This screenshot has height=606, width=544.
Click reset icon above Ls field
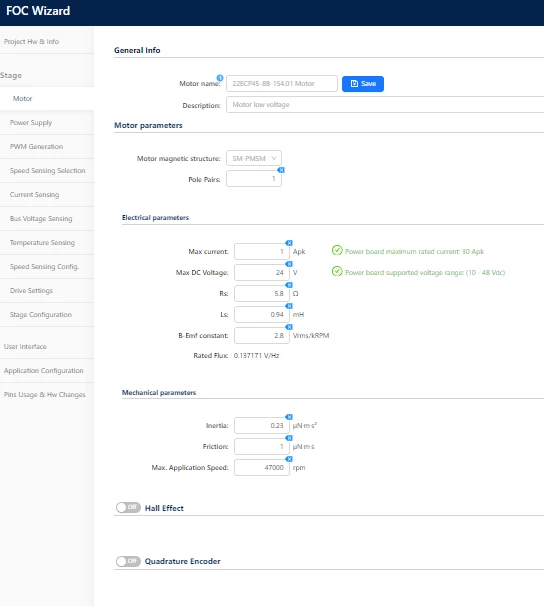coord(289,306)
